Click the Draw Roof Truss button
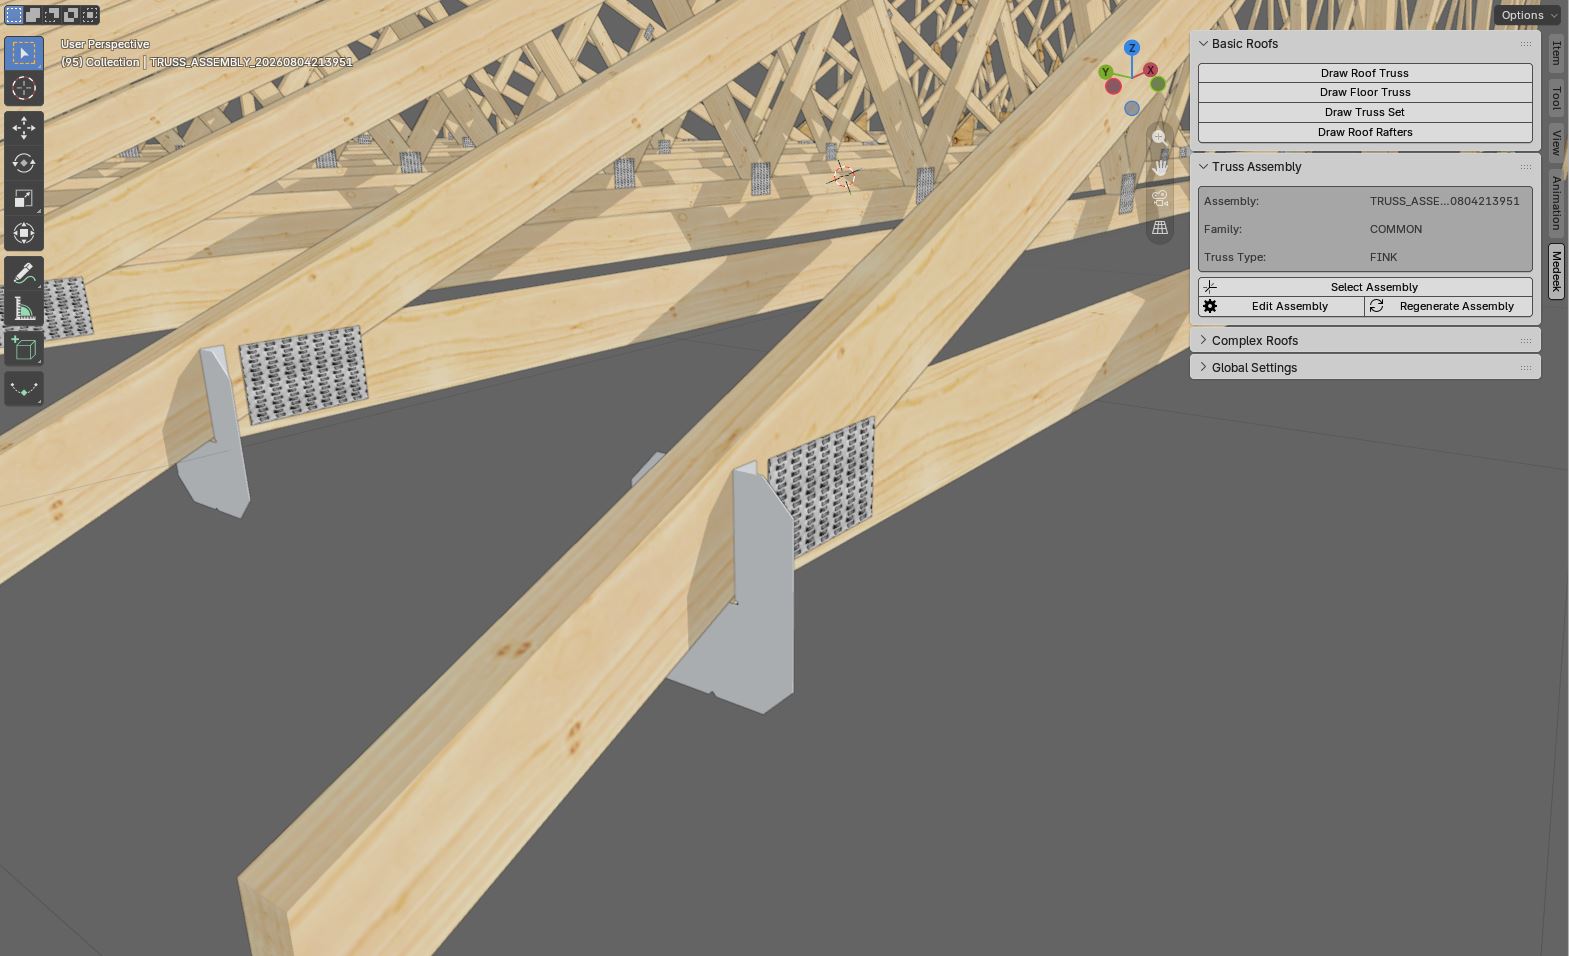This screenshot has width=1569, height=956. point(1365,73)
